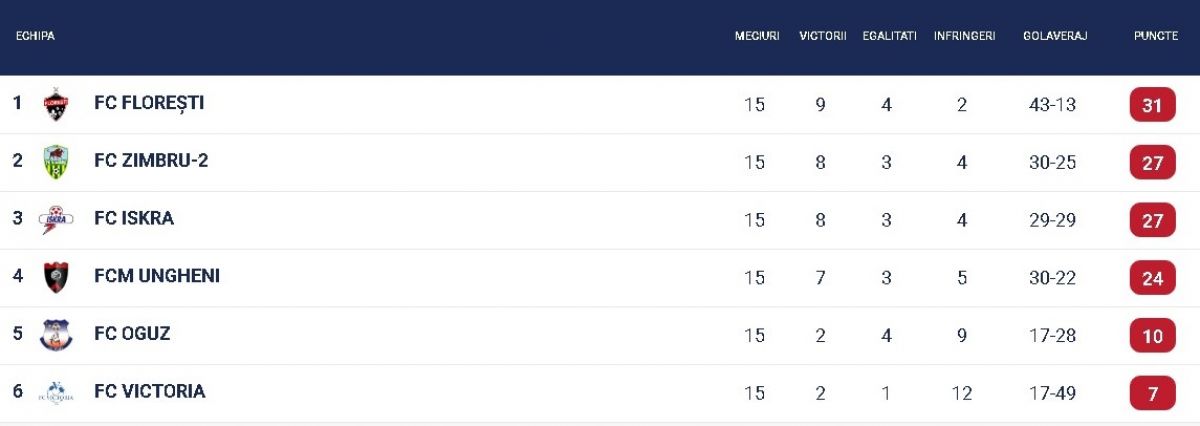Click the Victorii column header
1200x426 pixels.
823,36
